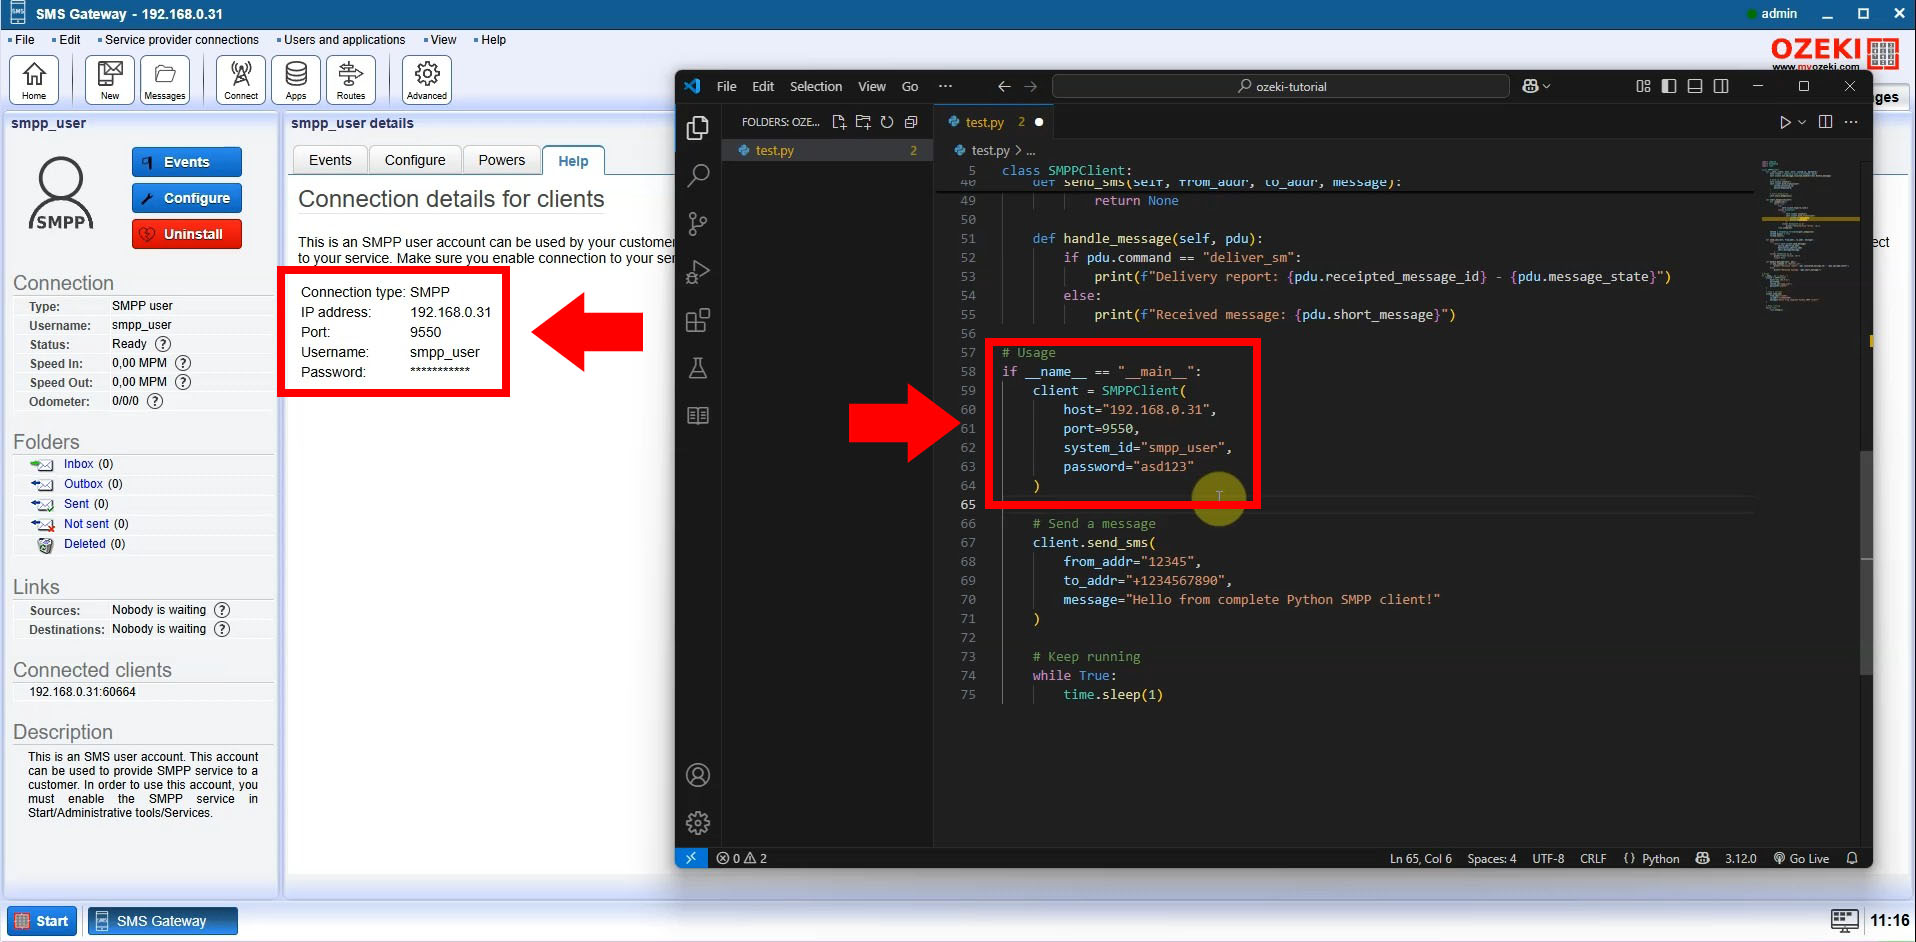Image resolution: width=1916 pixels, height=942 pixels.
Task: Click Connect toolbar icon in SMS Gateway
Action: (241, 79)
